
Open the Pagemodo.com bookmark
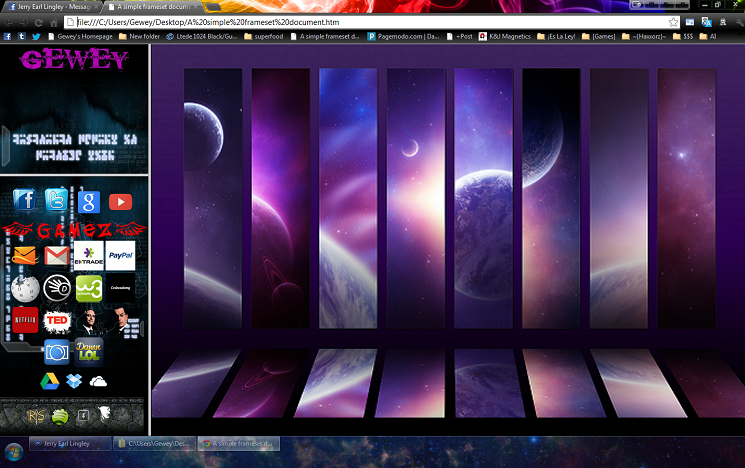(x=404, y=36)
